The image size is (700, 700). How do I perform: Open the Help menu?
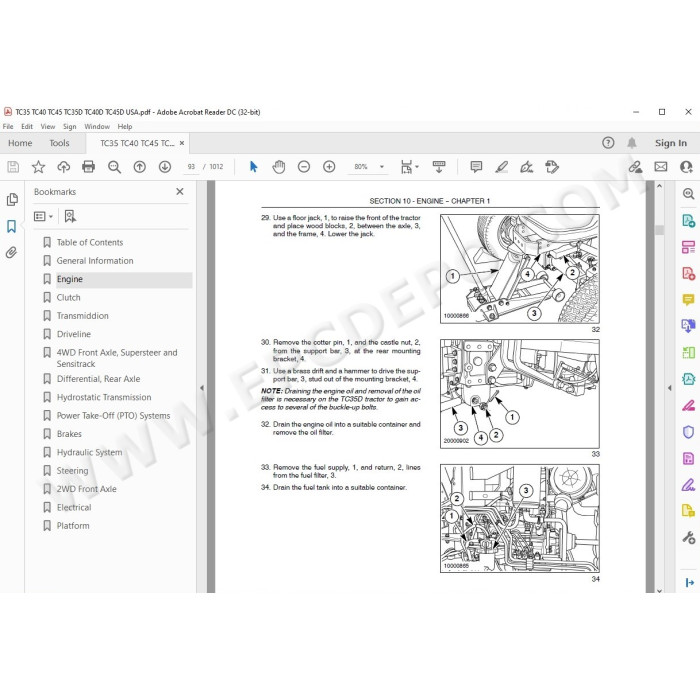(x=125, y=127)
